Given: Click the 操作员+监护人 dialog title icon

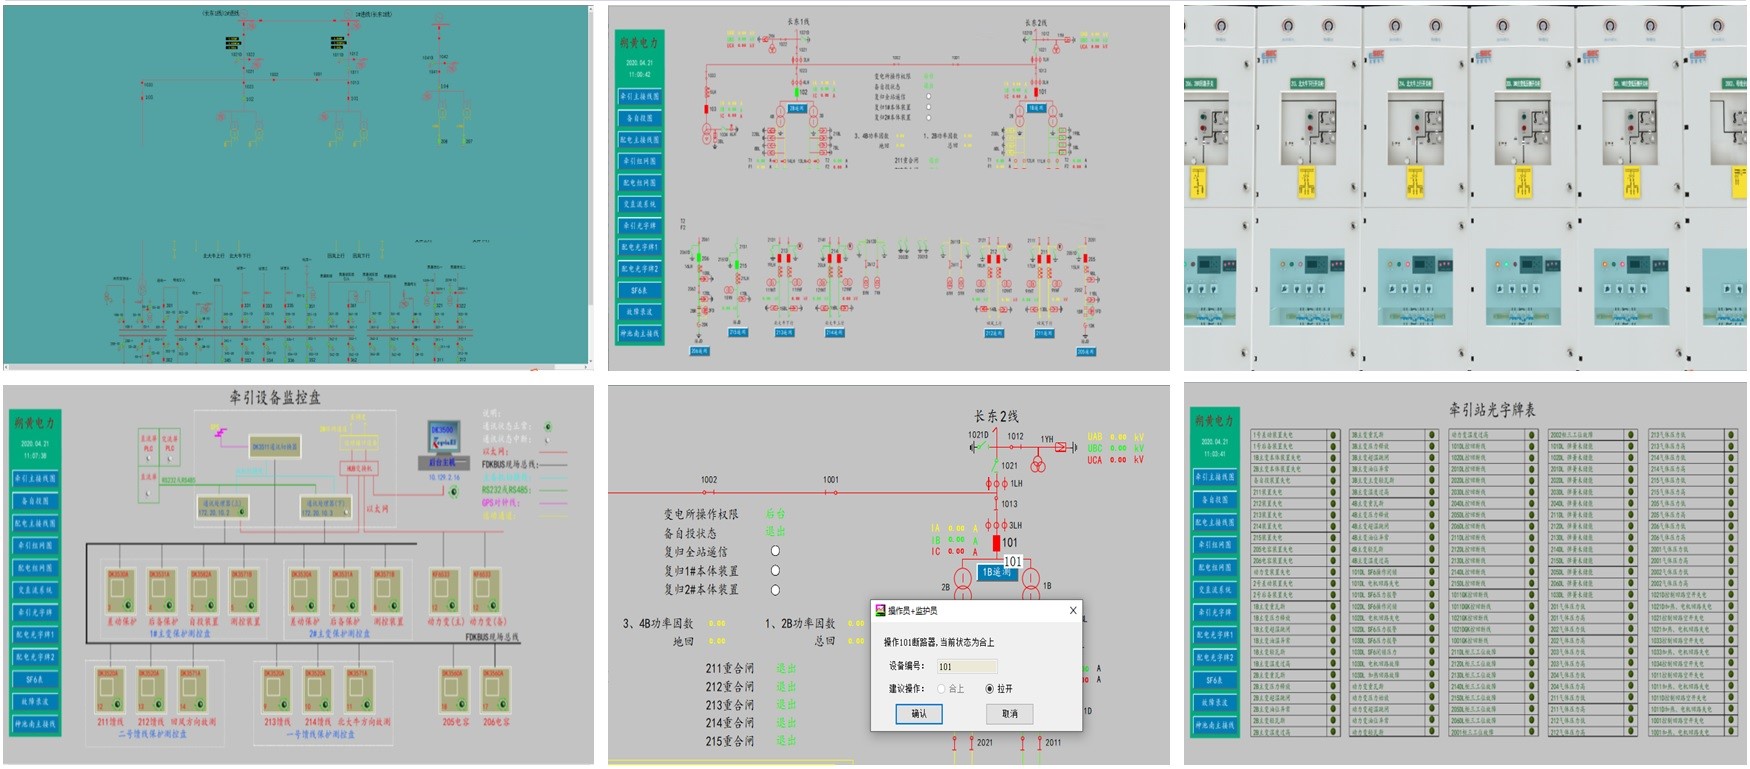Looking at the screenshot, I should [880, 610].
